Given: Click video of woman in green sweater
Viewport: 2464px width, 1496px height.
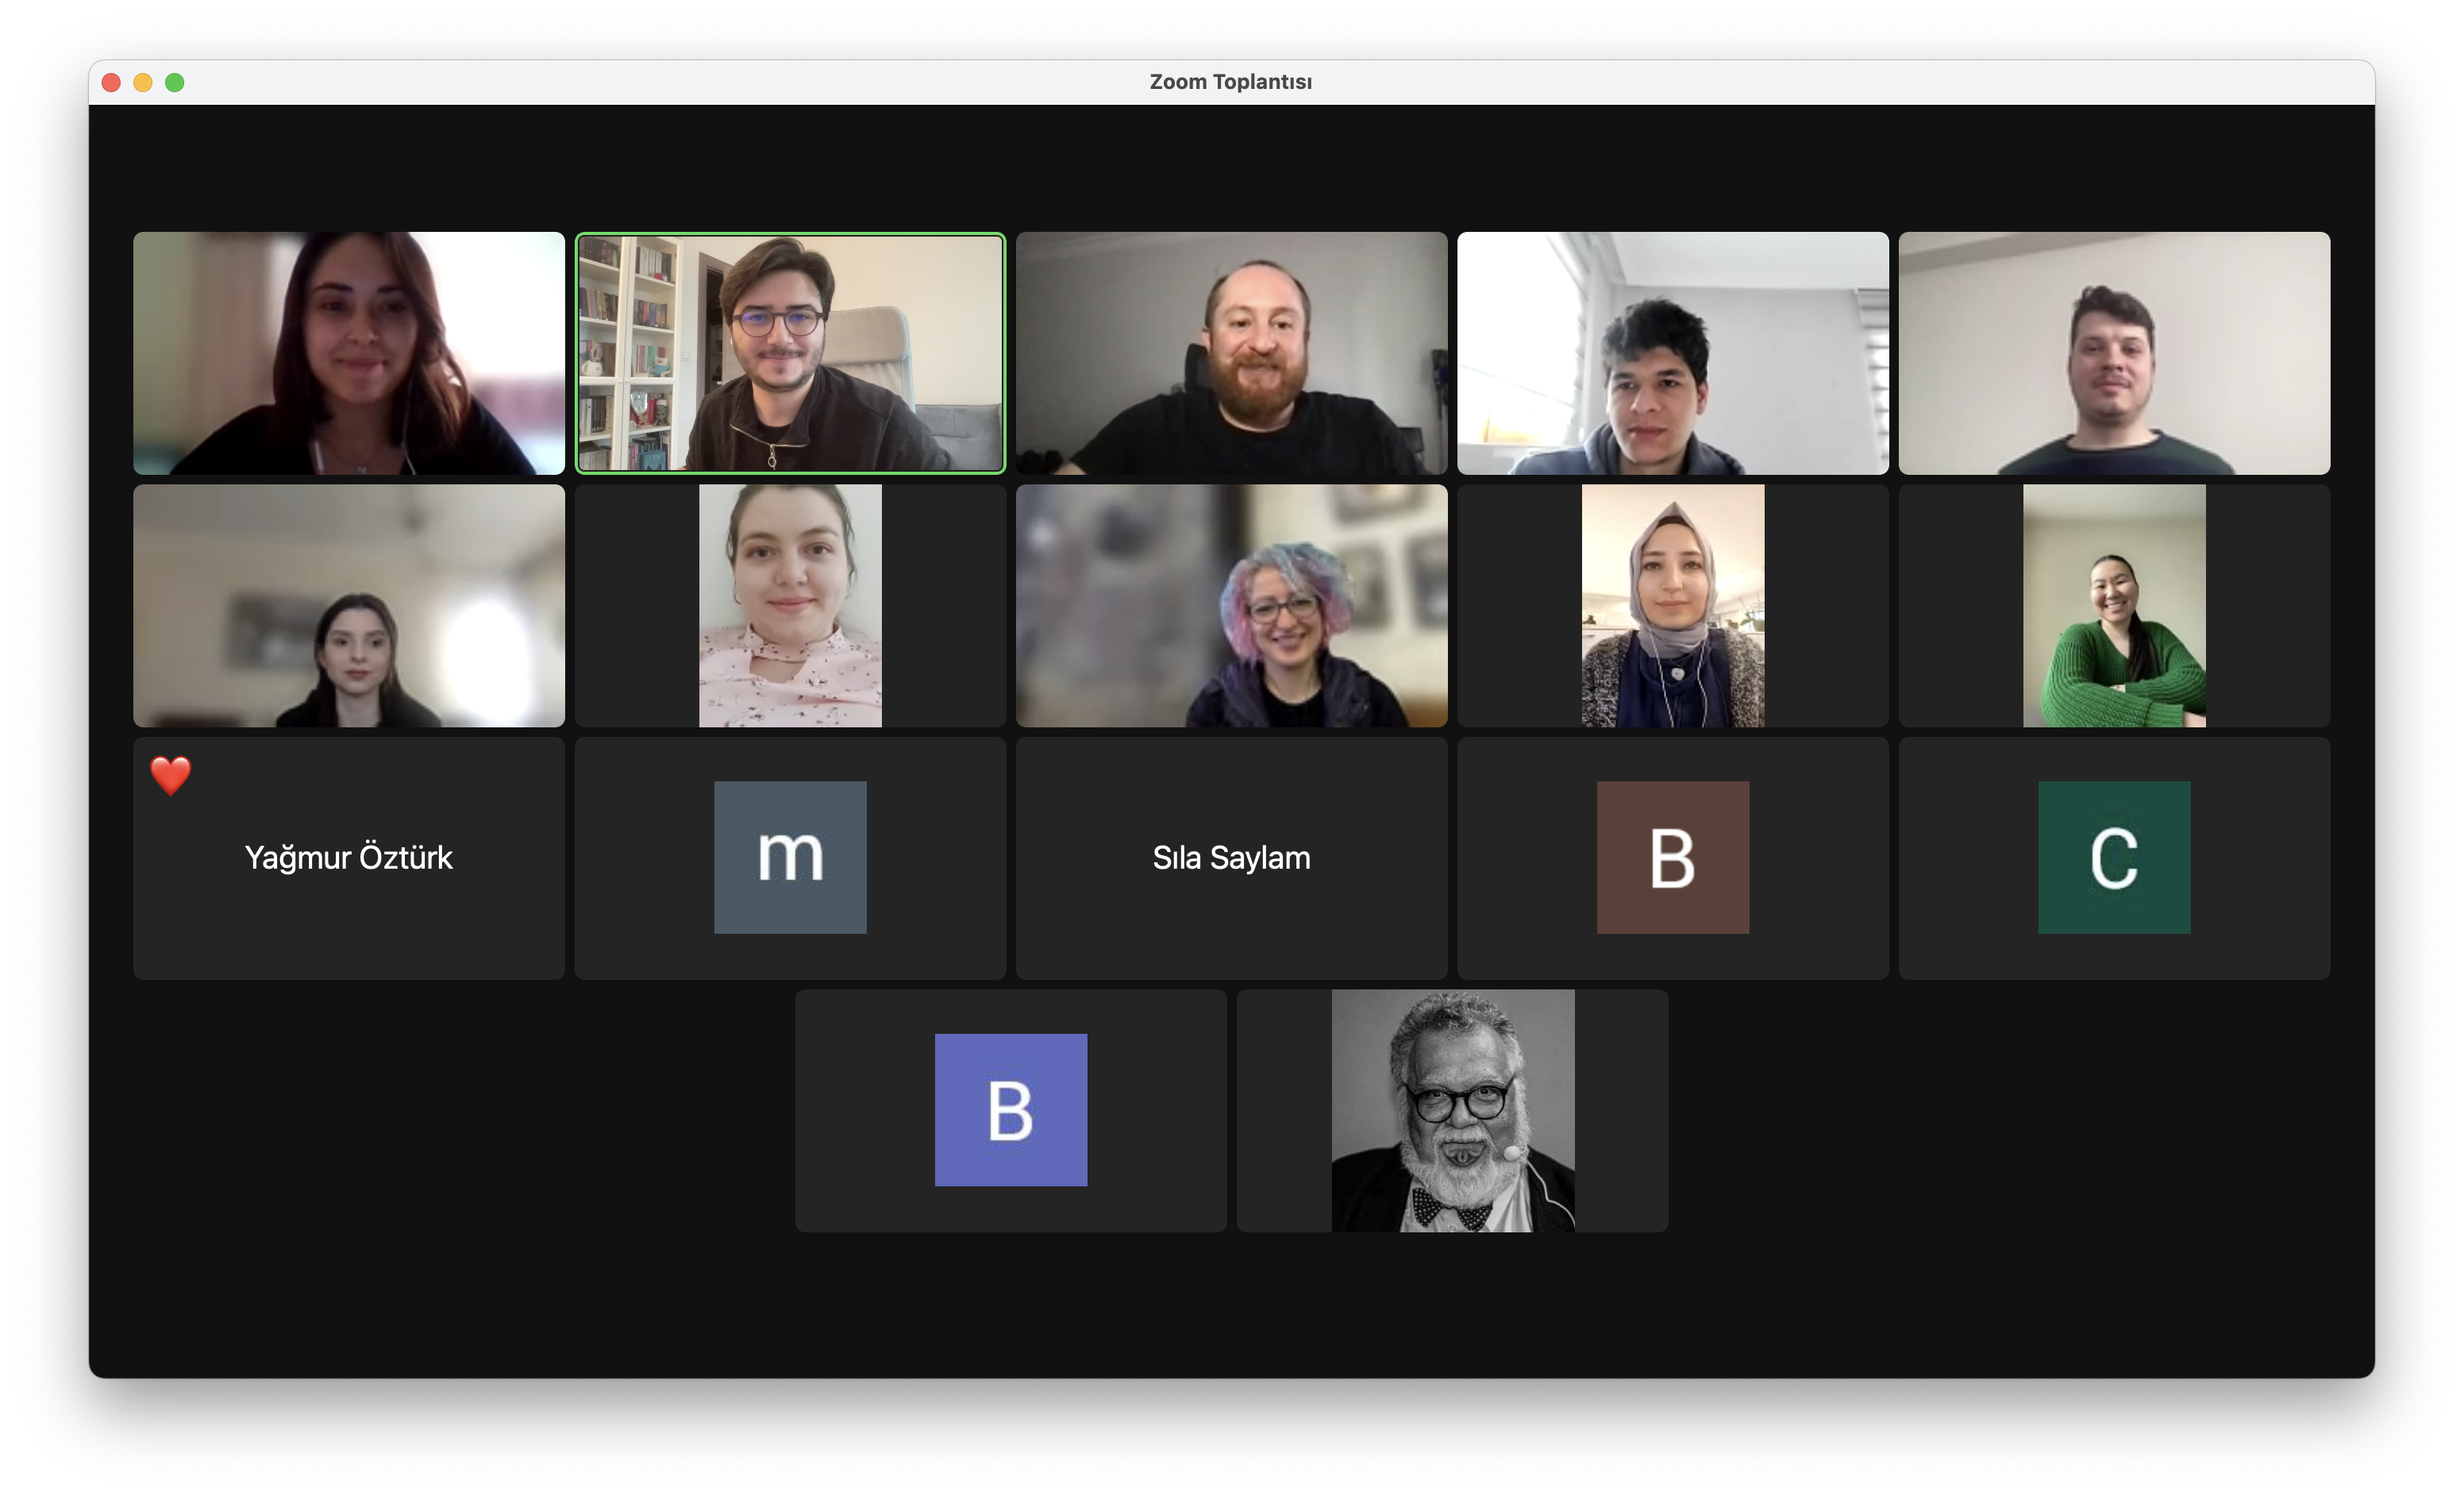Looking at the screenshot, I should click(2113, 606).
